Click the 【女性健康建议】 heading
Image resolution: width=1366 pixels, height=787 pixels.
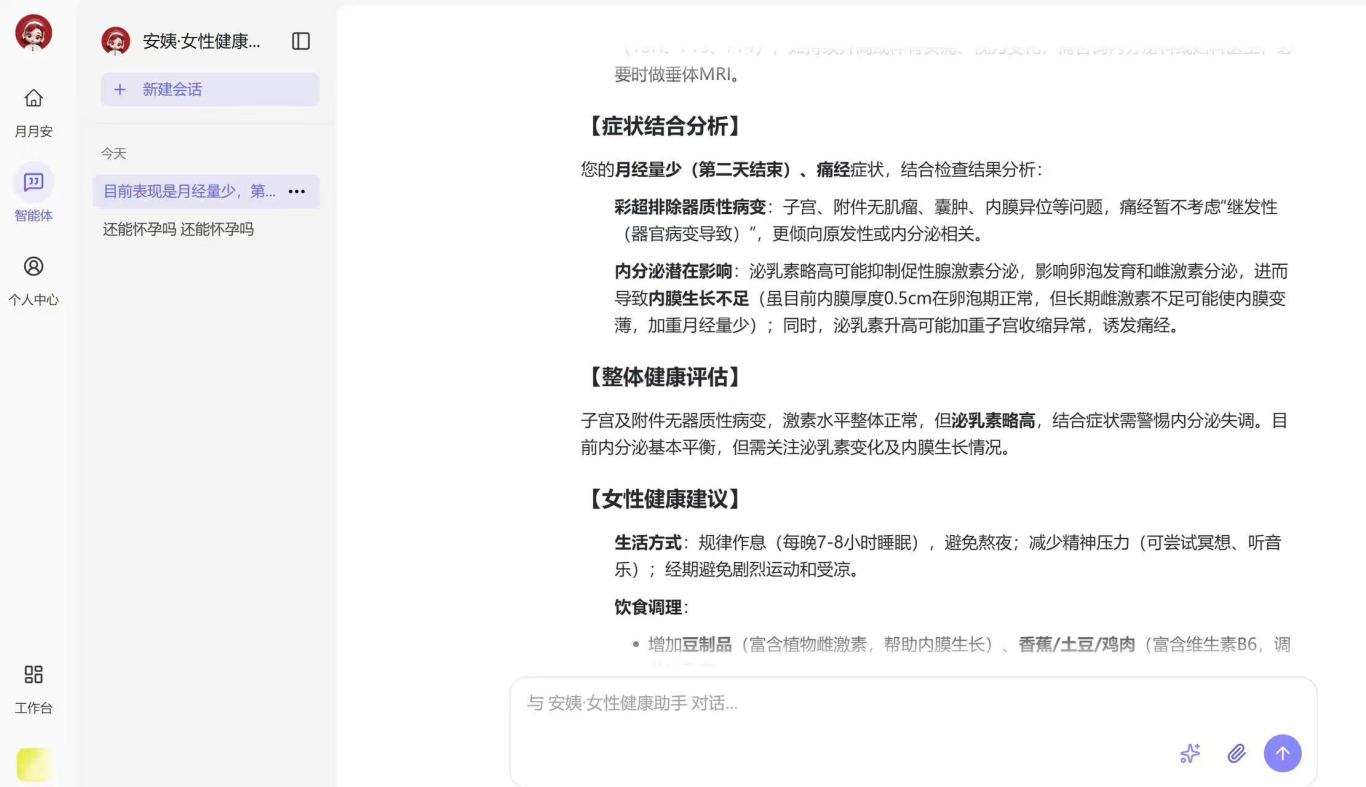click(x=664, y=499)
